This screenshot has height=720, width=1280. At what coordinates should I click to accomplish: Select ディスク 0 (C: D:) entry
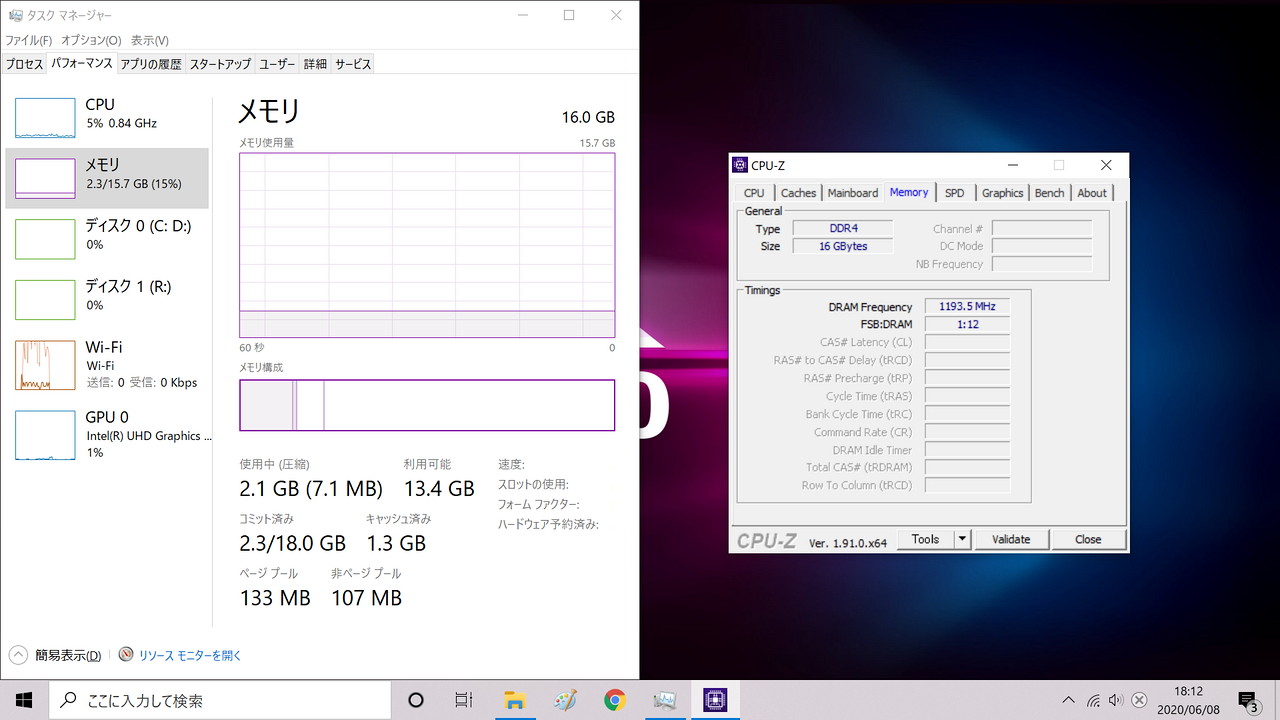point(107,239)
